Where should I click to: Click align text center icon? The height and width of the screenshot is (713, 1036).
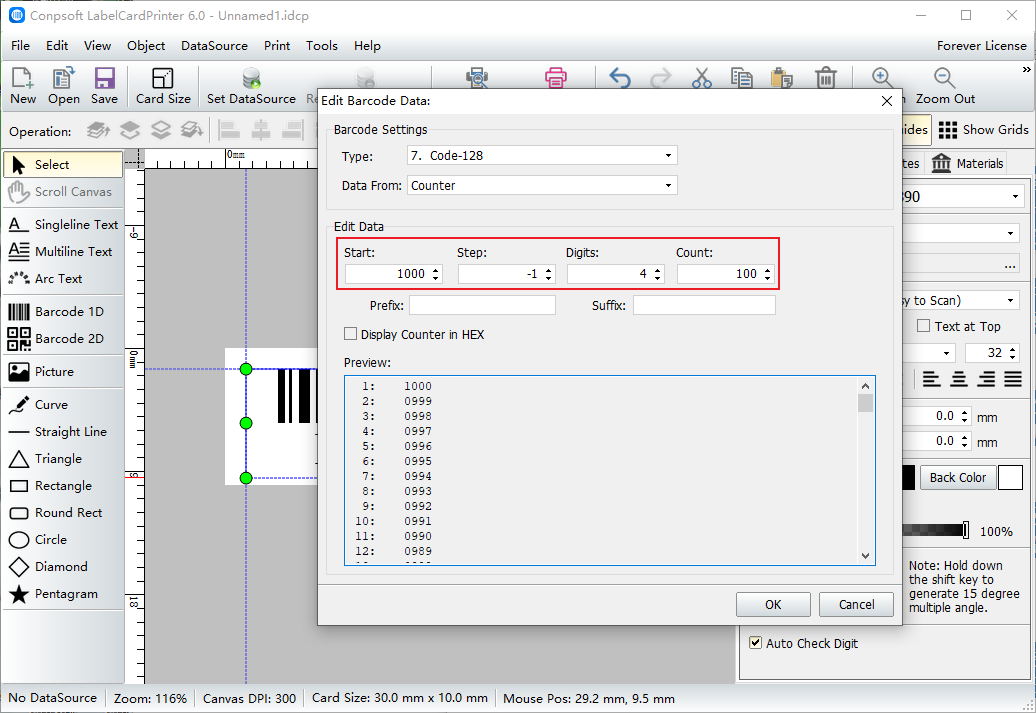click(x=959, y=379)
